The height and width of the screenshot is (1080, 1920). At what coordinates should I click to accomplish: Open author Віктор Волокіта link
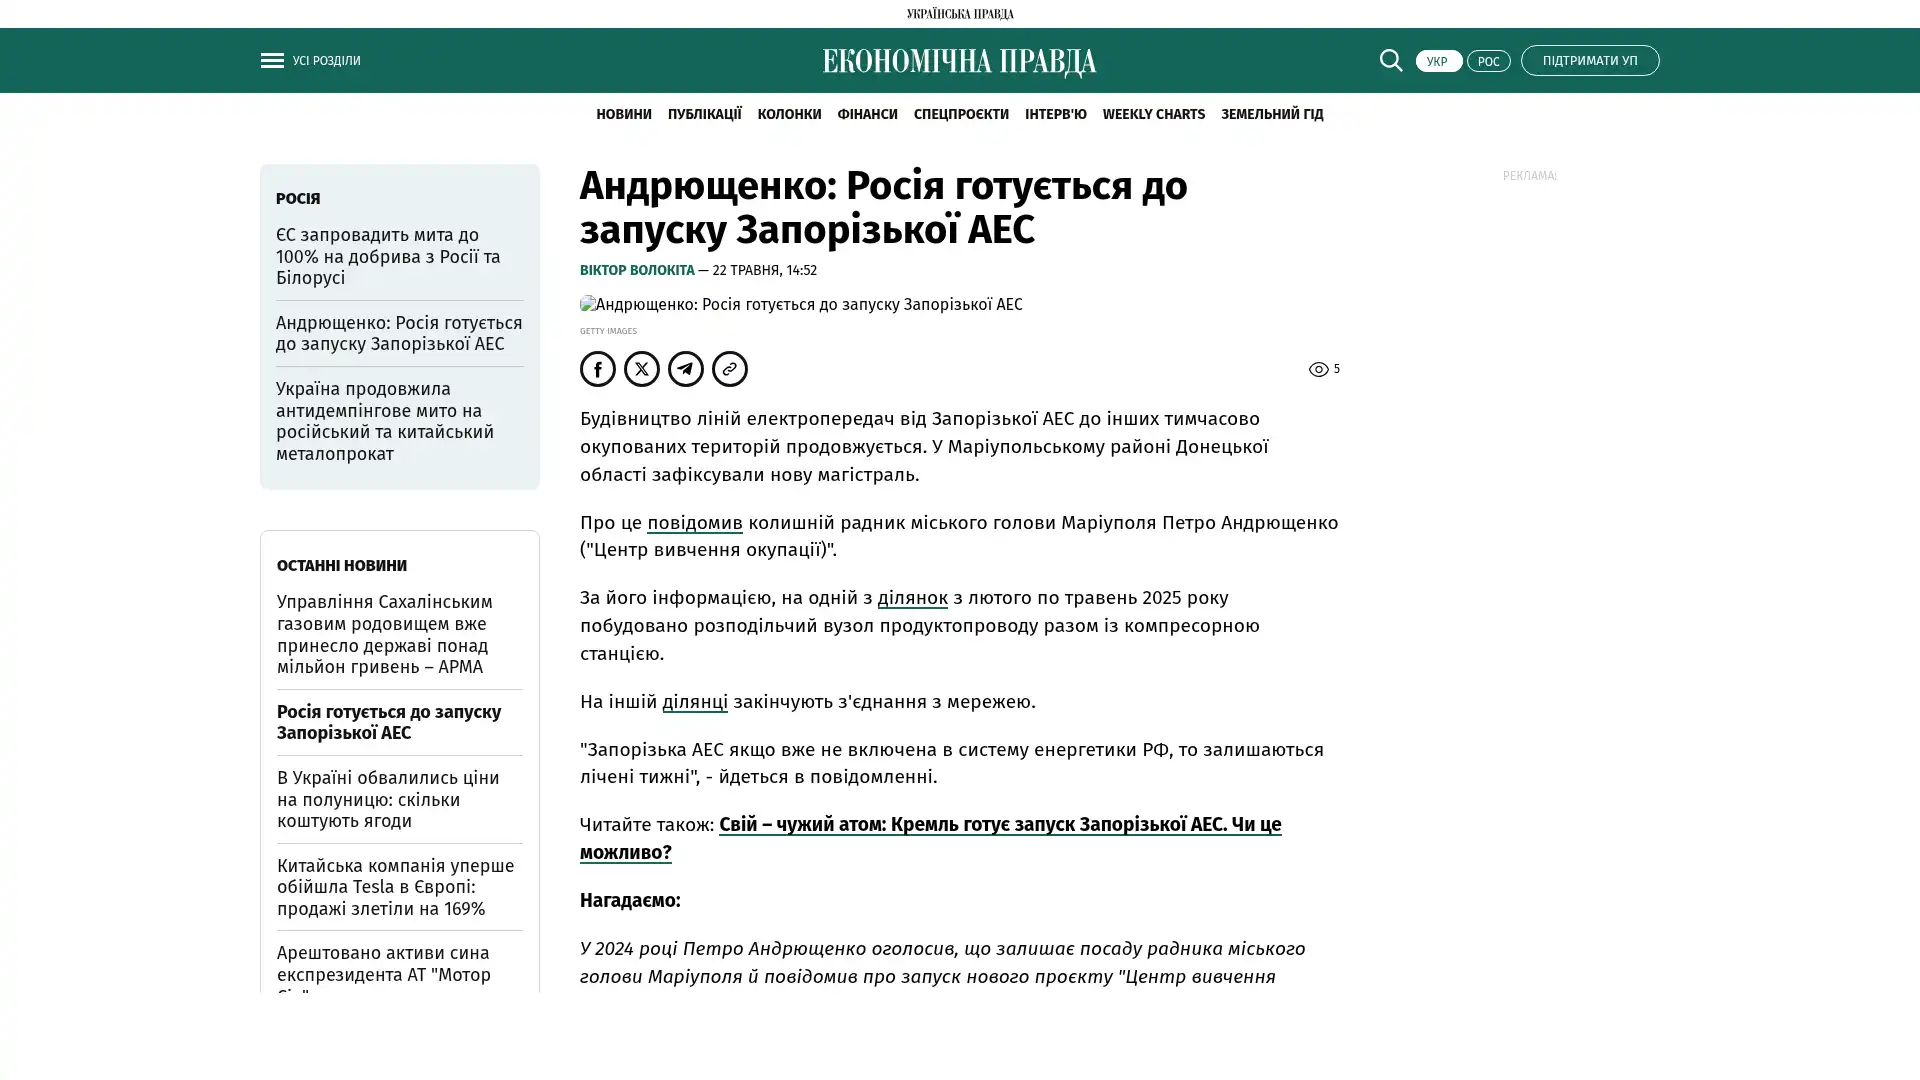pyautogui.click(x=637, y=271)
